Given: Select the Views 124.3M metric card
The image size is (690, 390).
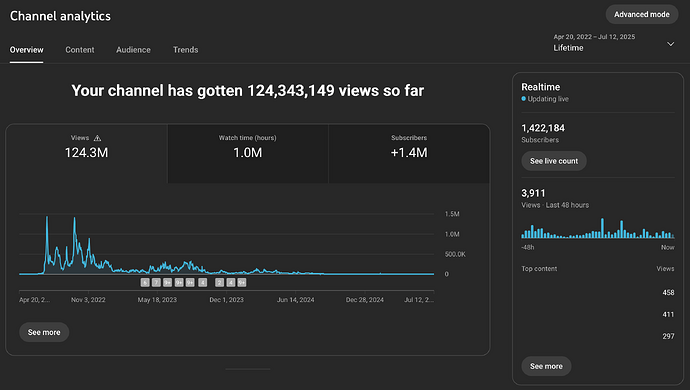Looking at the screenshot, I should 86,153.
